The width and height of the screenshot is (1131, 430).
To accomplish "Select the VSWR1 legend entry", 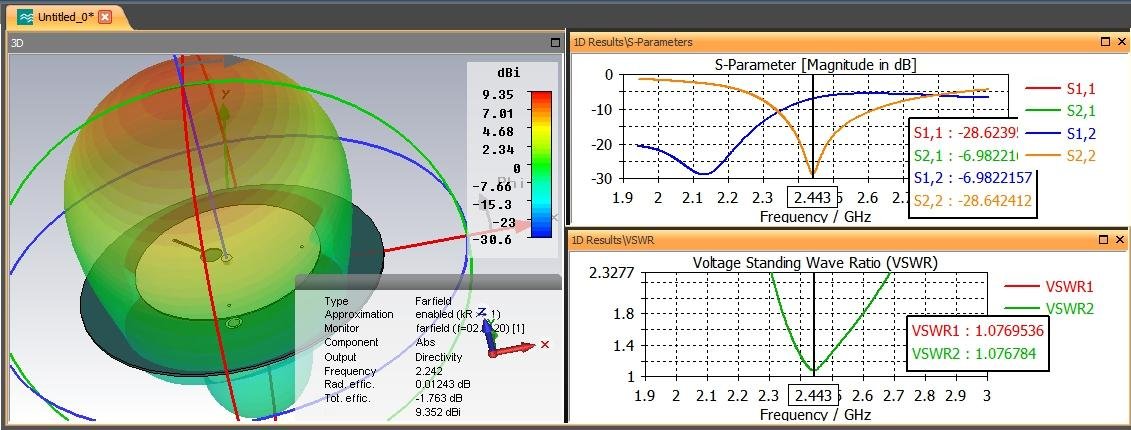I will [x=1049, y=286].
